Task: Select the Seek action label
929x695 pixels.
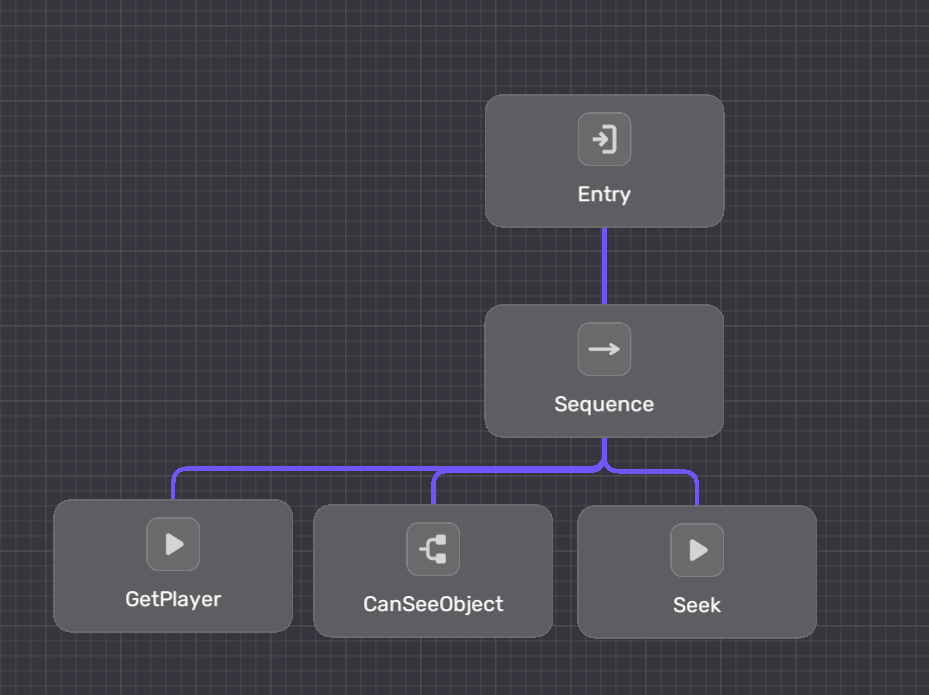Action: click(x=697, y=605)
